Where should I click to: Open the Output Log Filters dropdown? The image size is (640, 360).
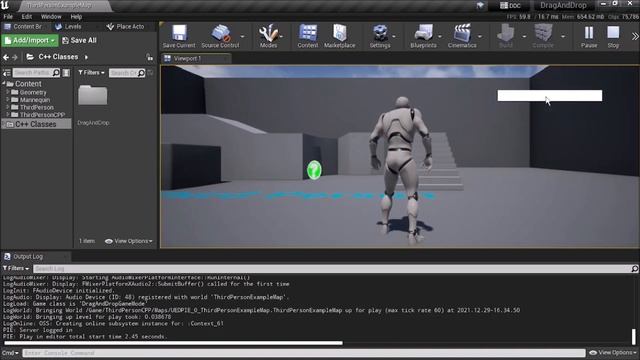[16, 268]
